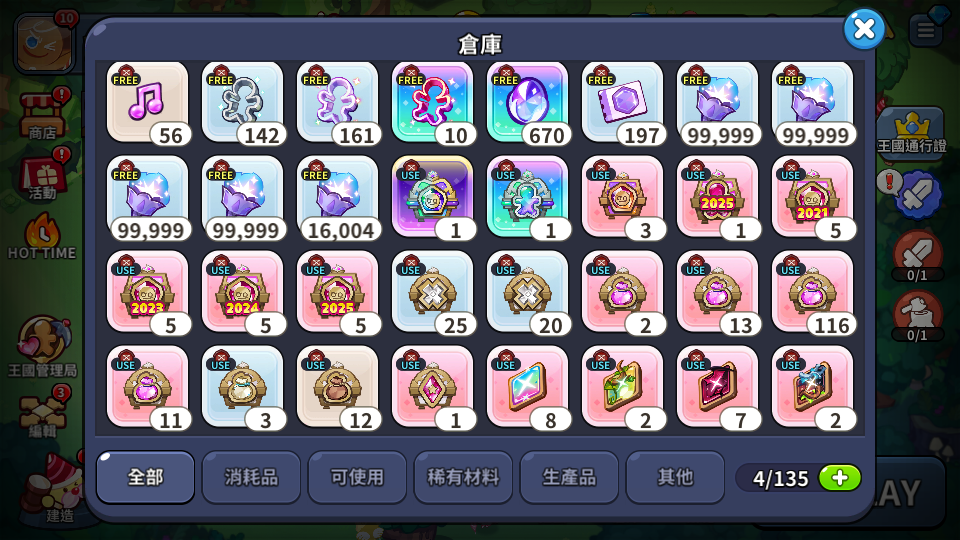Use the 2023 cookie chest item
The width and height of the screenshot is (960, 540).
point(148,293)
